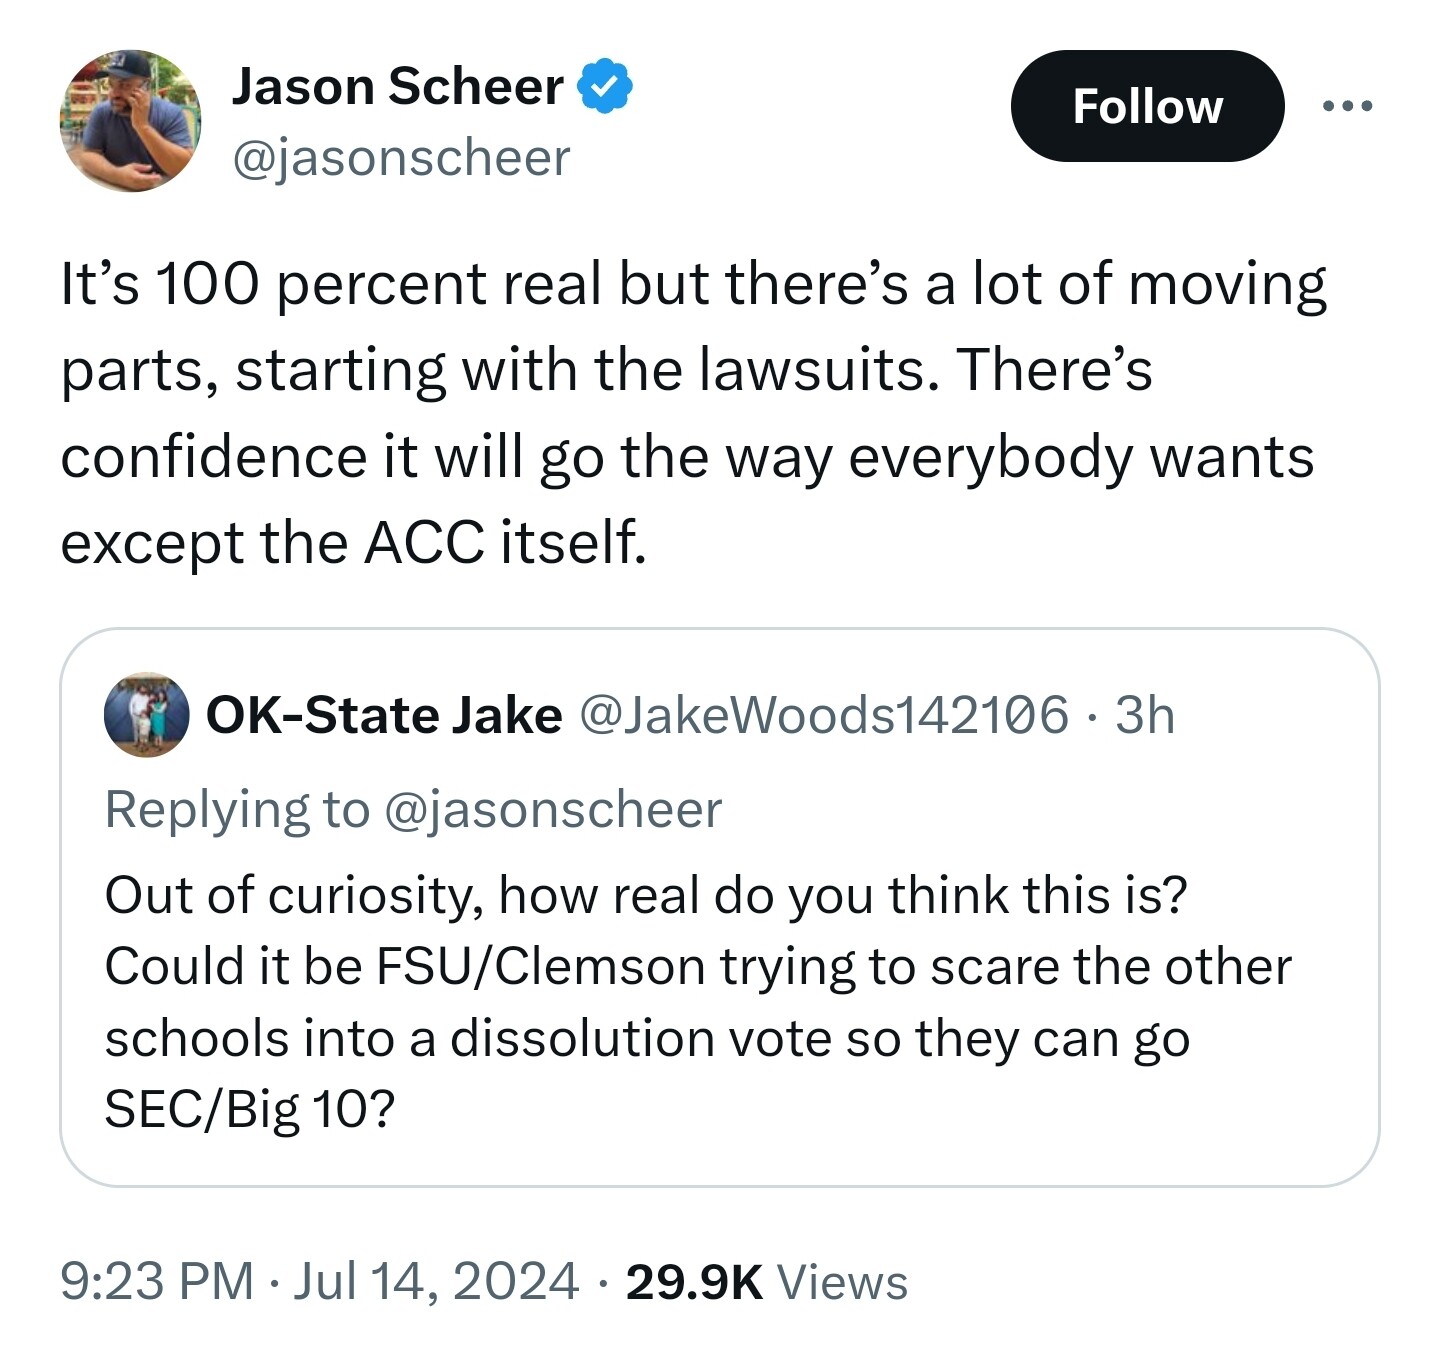Open OK-State Jake's avatar
Screen dimensions: 1440x1351
147,715
